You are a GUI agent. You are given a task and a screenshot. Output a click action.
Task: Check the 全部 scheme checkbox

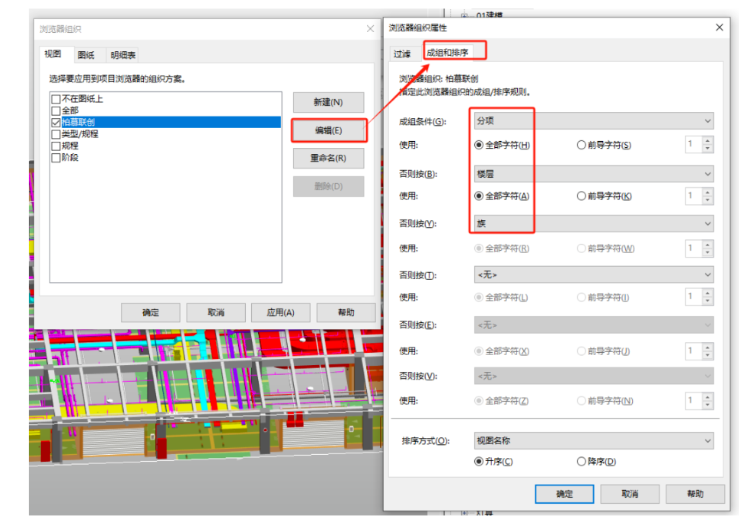tap(56, 111)
